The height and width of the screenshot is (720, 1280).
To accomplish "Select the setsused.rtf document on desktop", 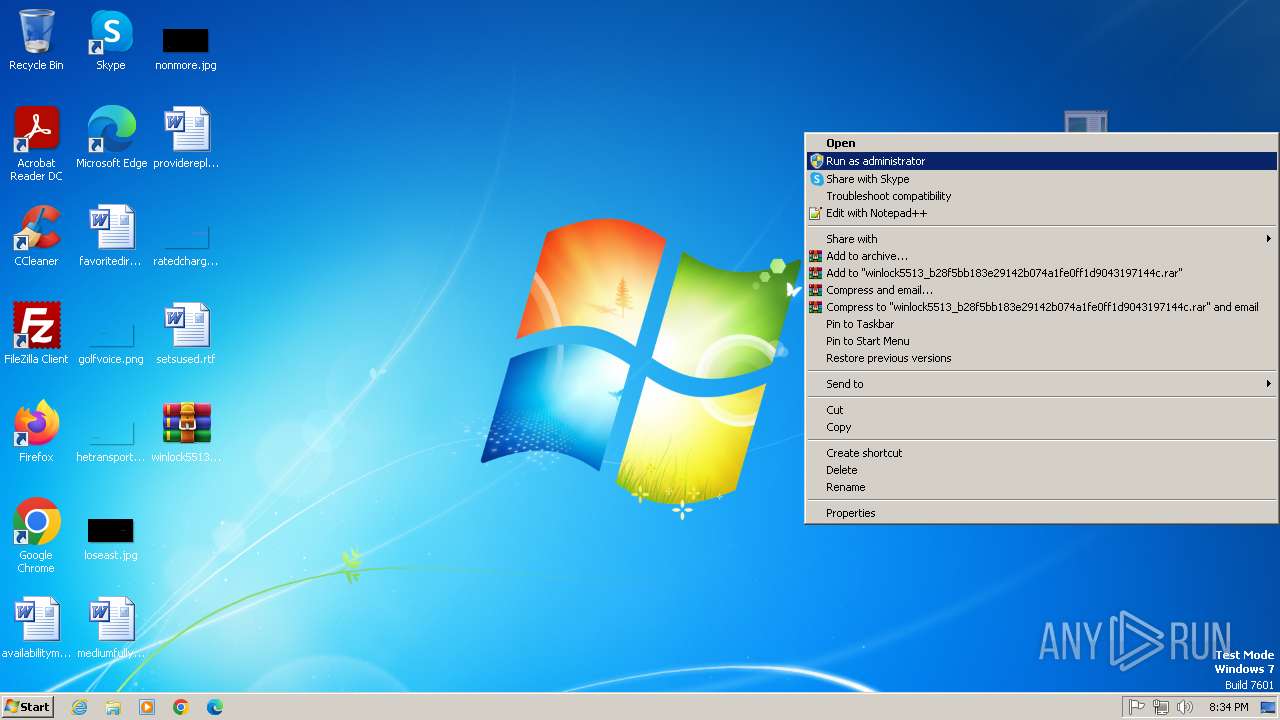I will click(x=186, y=333).
